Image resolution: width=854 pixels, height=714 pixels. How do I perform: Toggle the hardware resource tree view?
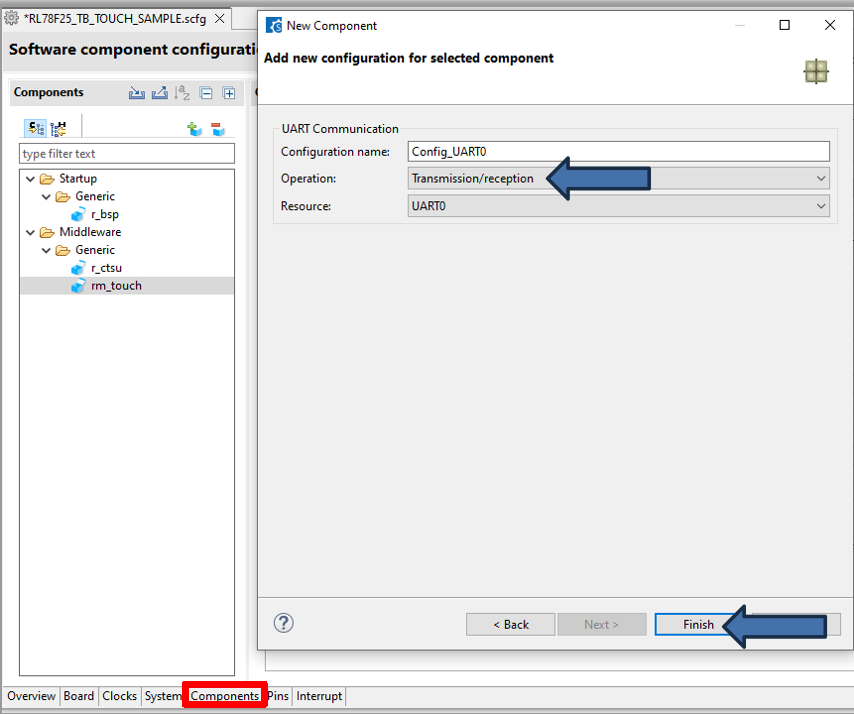[59, 128]
